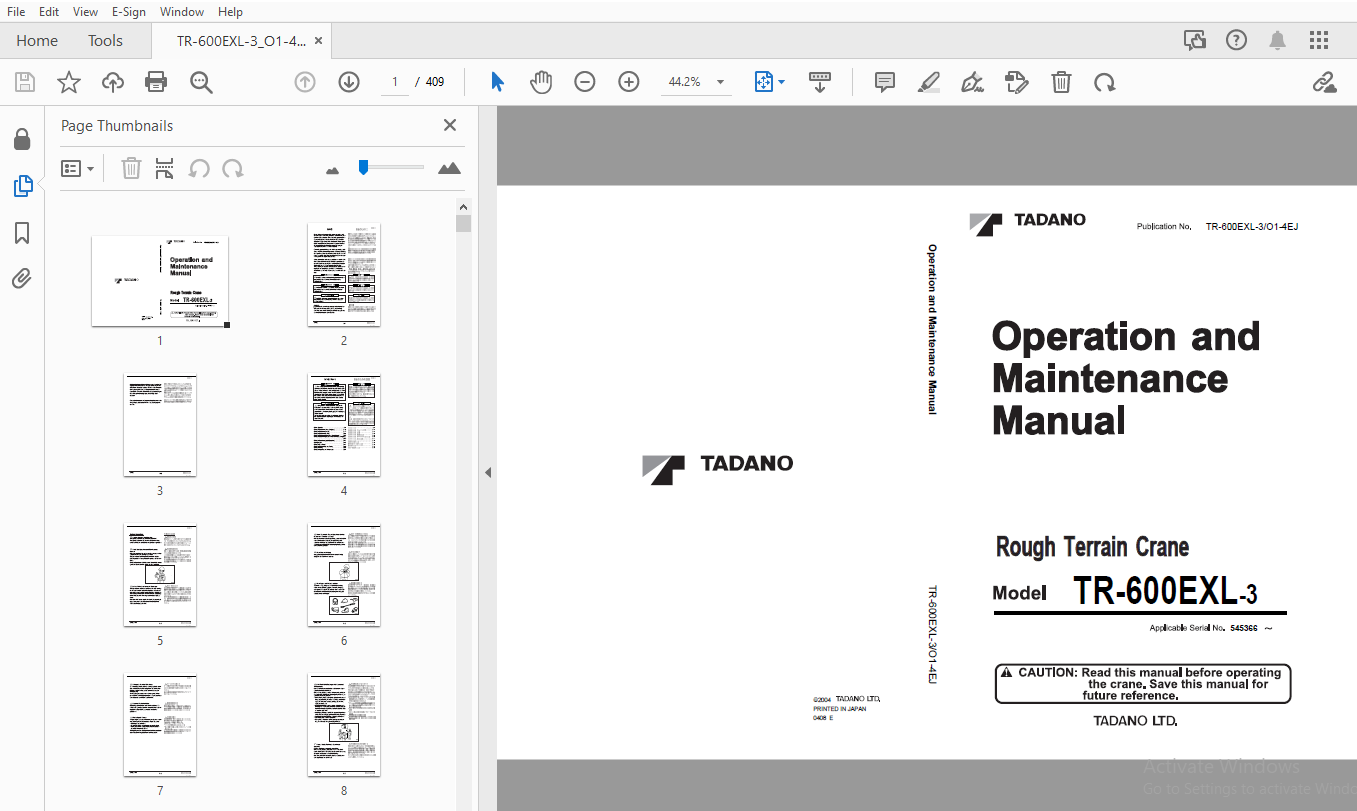Screen dimensions: 1357x811
Task: Open the Edit menu
Action: (x=49, y=11)
